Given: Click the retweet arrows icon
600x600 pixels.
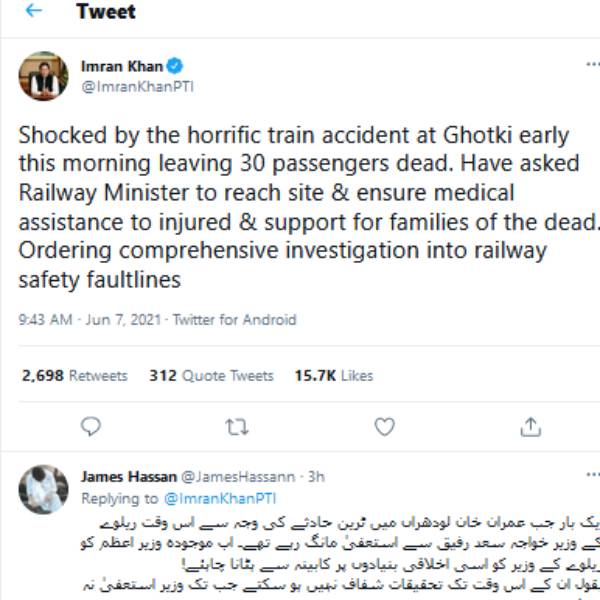Looking at the screenshot, I should click(237, 427).
